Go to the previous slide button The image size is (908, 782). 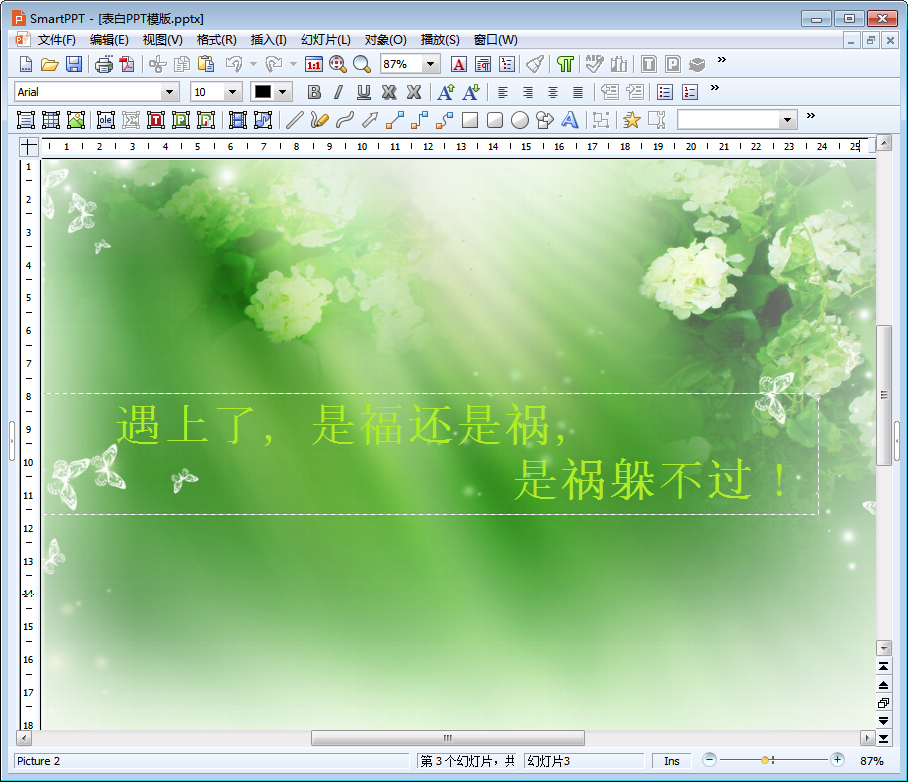pos(884,685)
